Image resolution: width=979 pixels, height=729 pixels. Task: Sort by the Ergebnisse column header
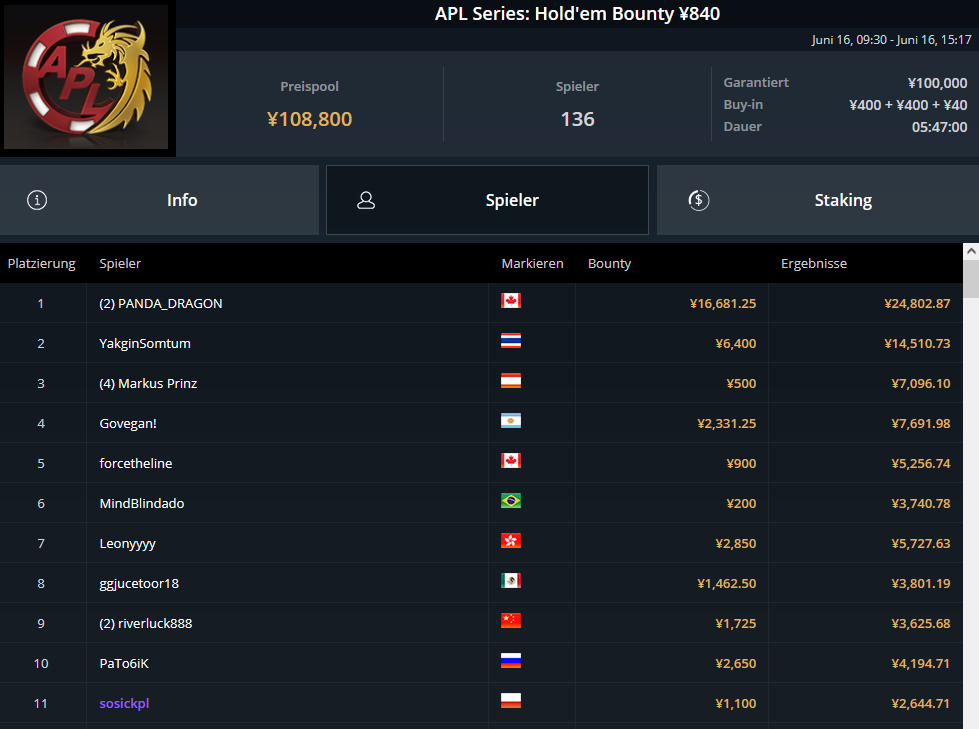tap(814, 263)
